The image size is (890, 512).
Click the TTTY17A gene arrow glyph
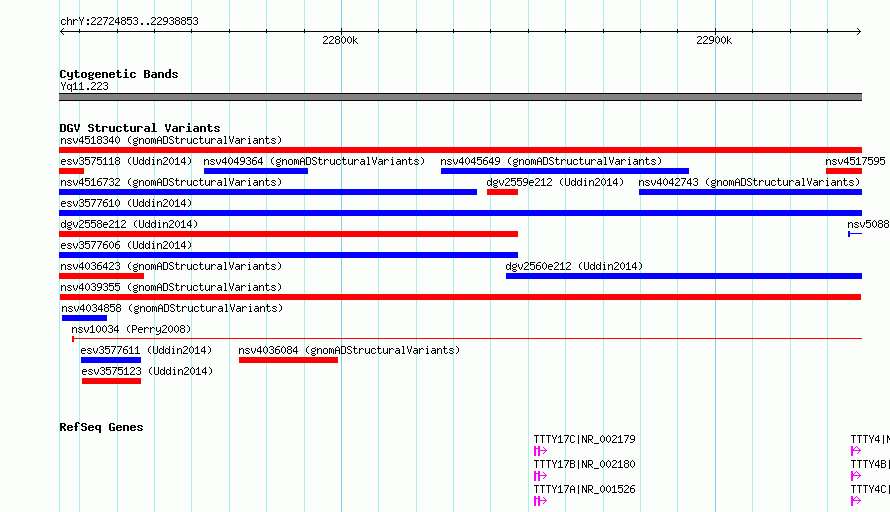pyautogui.click(x=540, y=501)
